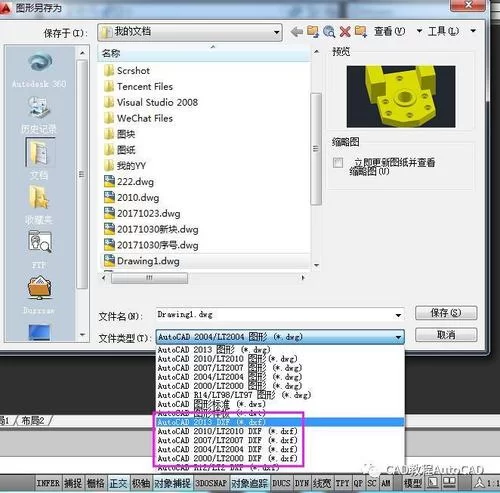Toggle 捕捉 snap mode in status bar
Image resolution: width=500 pixels, height=493 pixels.
73,483
